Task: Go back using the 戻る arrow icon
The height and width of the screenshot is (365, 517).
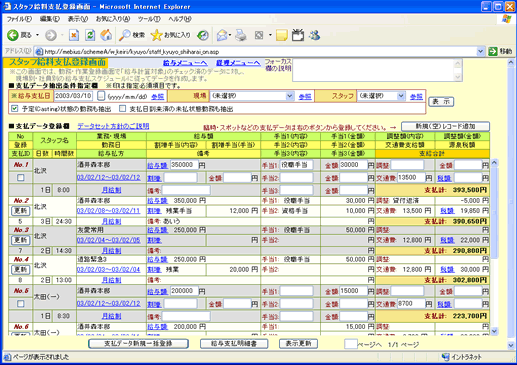Action: (x=13, y=35)
